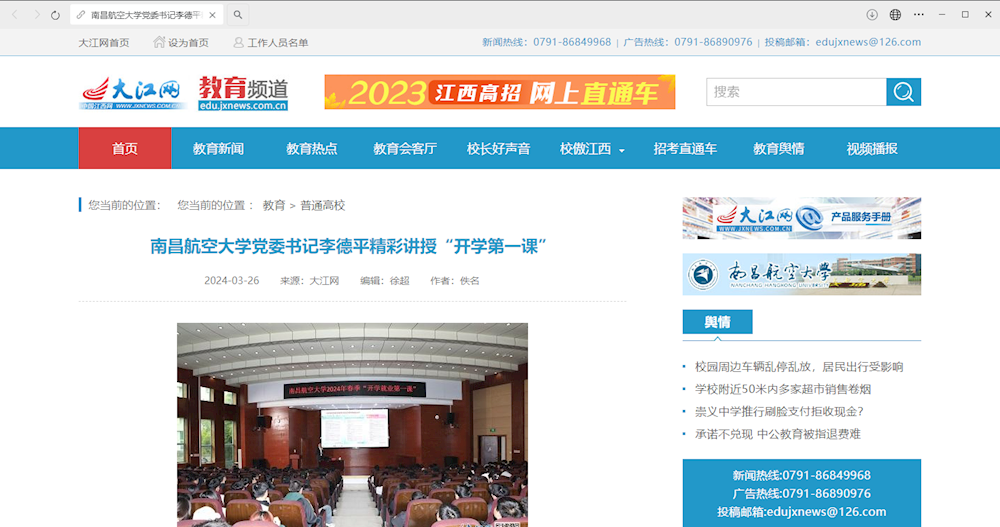The image size is (1000, 527).
Task: Open the browser downloads icon
Action: pos(872,15)
